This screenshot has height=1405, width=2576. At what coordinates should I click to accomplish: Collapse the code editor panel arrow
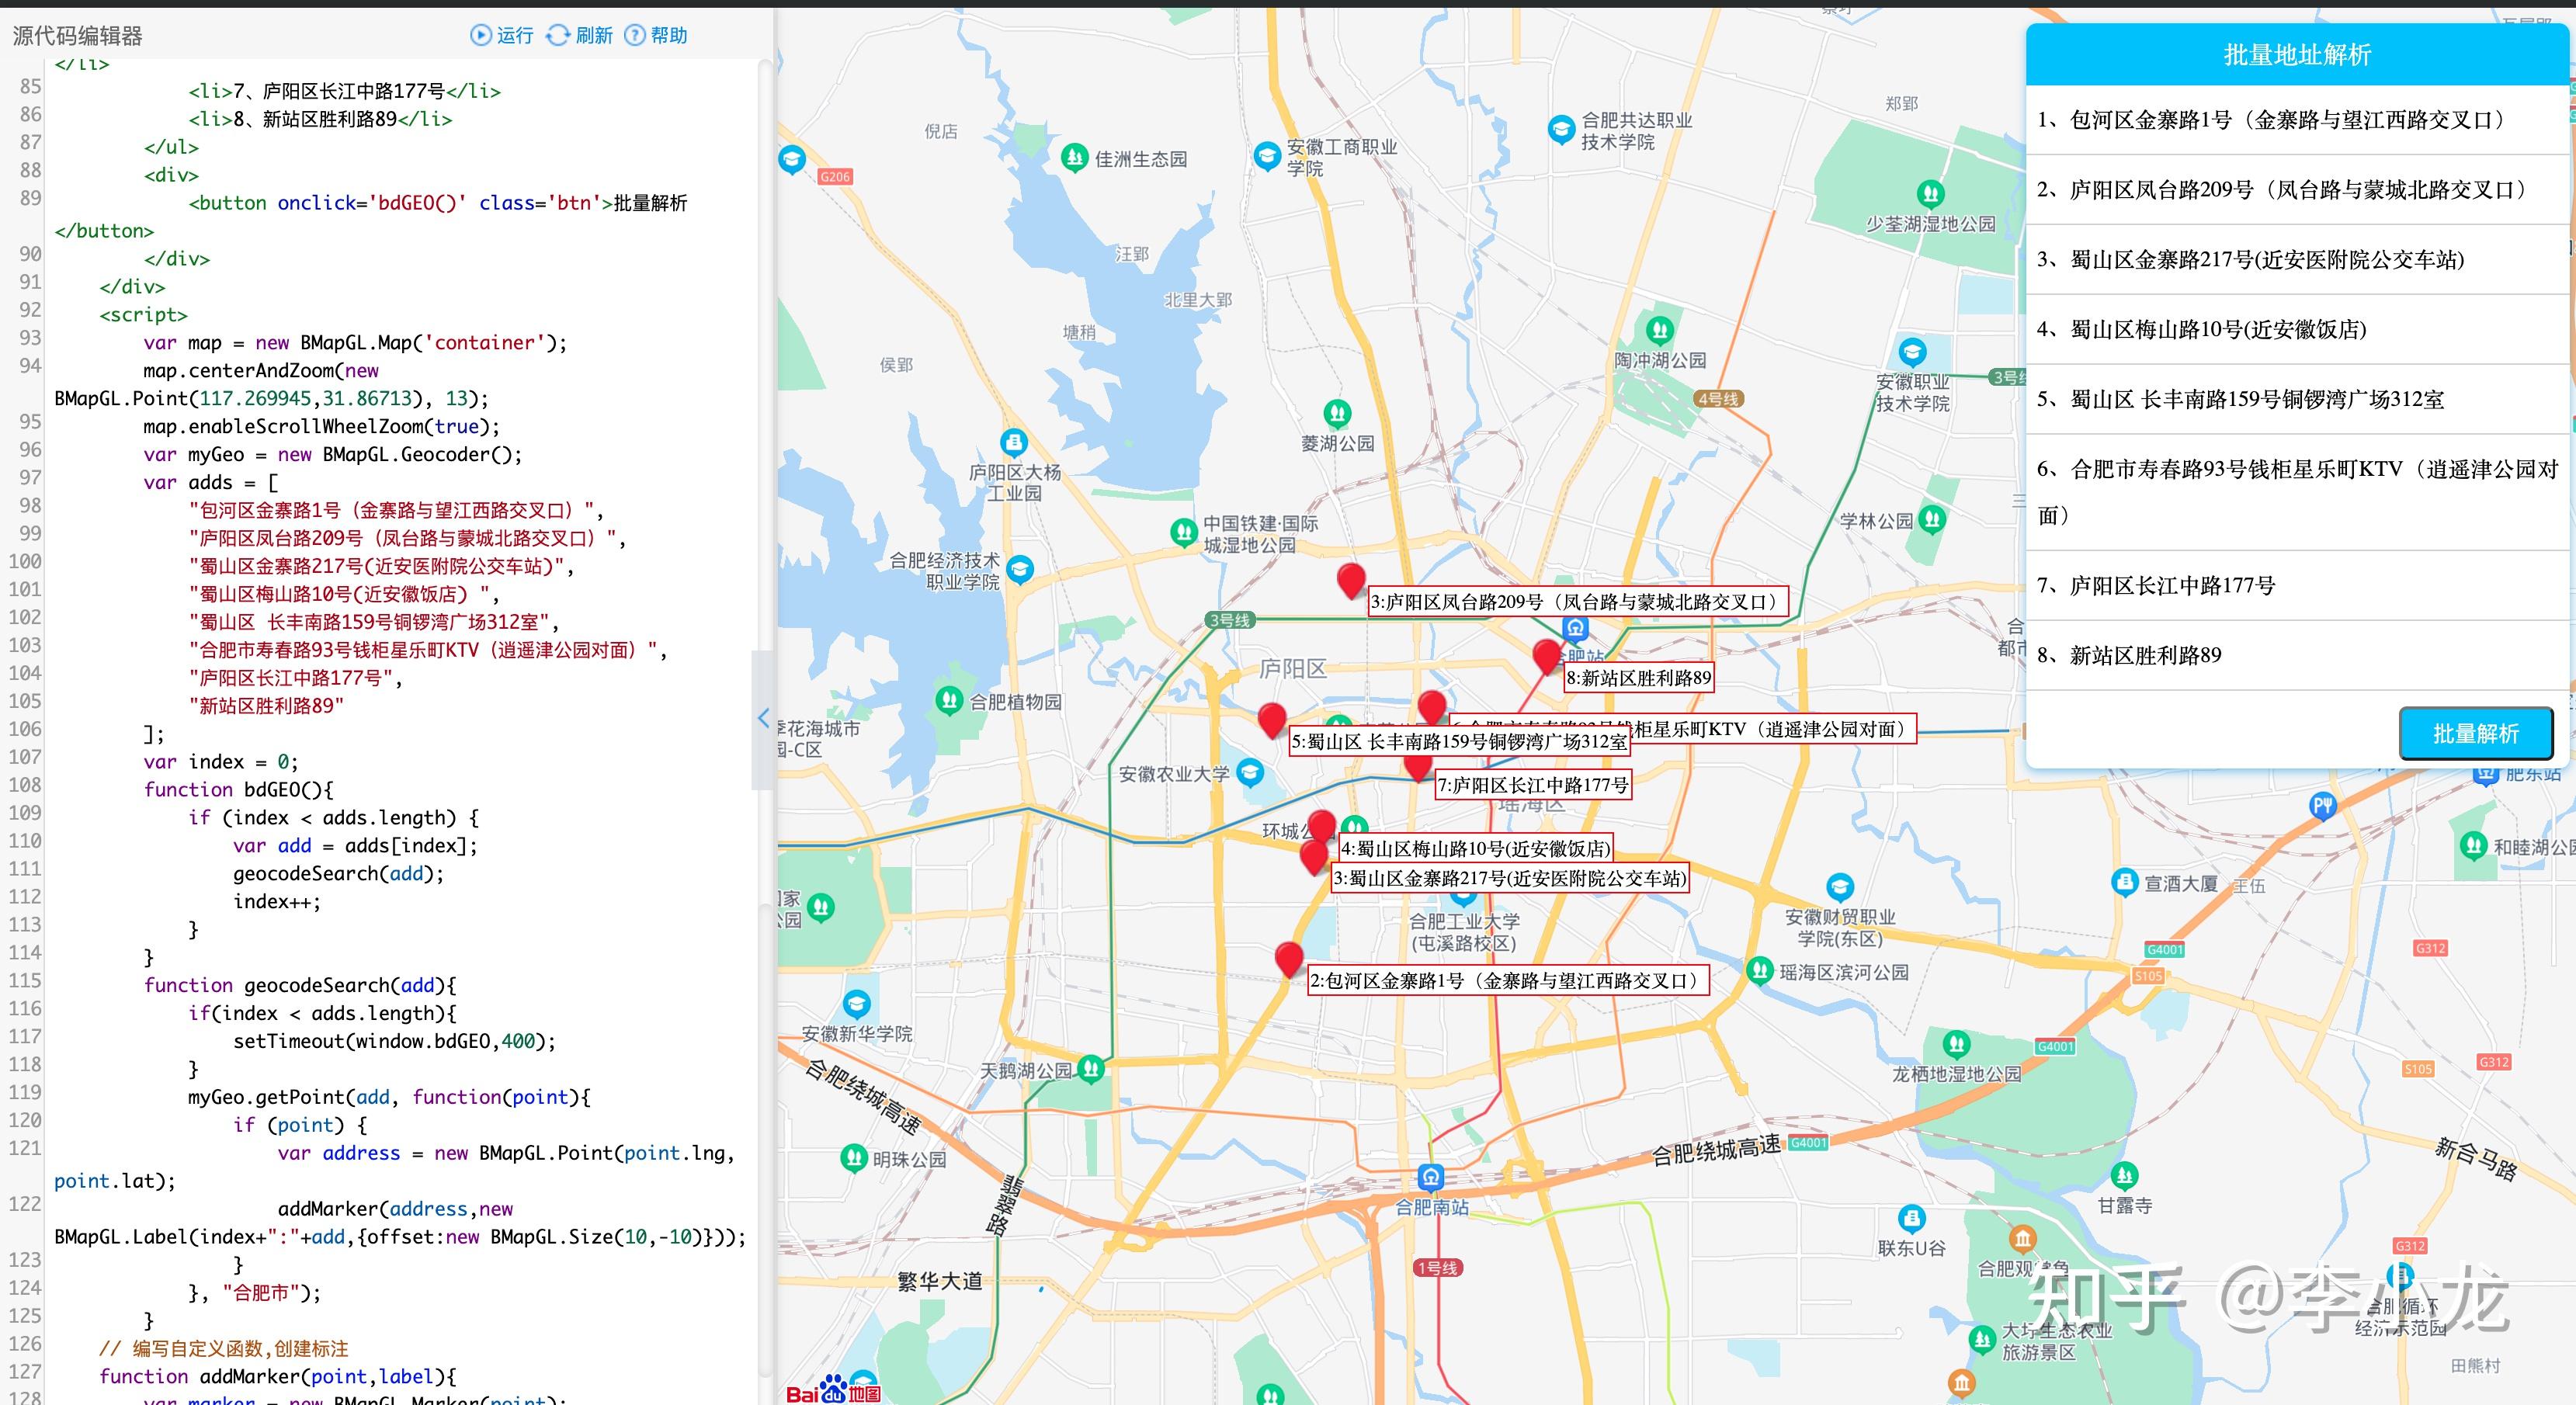[x=763, y=719]
